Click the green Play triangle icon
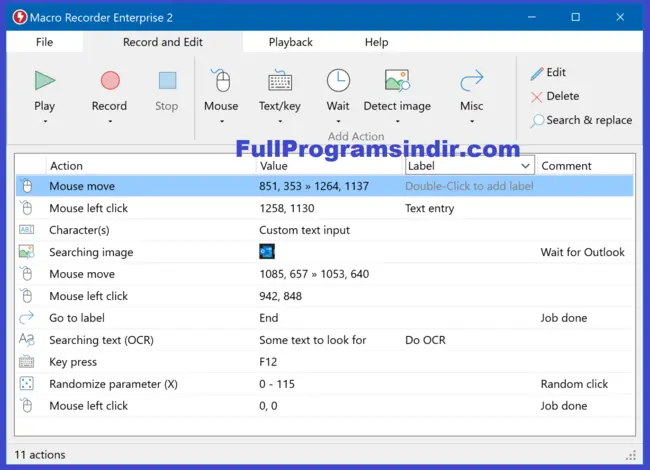 tap(45, 80)
